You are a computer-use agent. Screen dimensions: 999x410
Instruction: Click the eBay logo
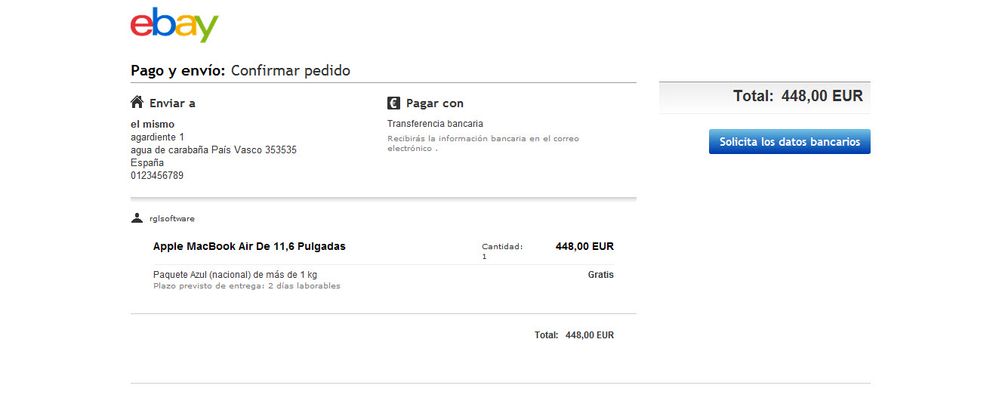click(x=174, y=25)
